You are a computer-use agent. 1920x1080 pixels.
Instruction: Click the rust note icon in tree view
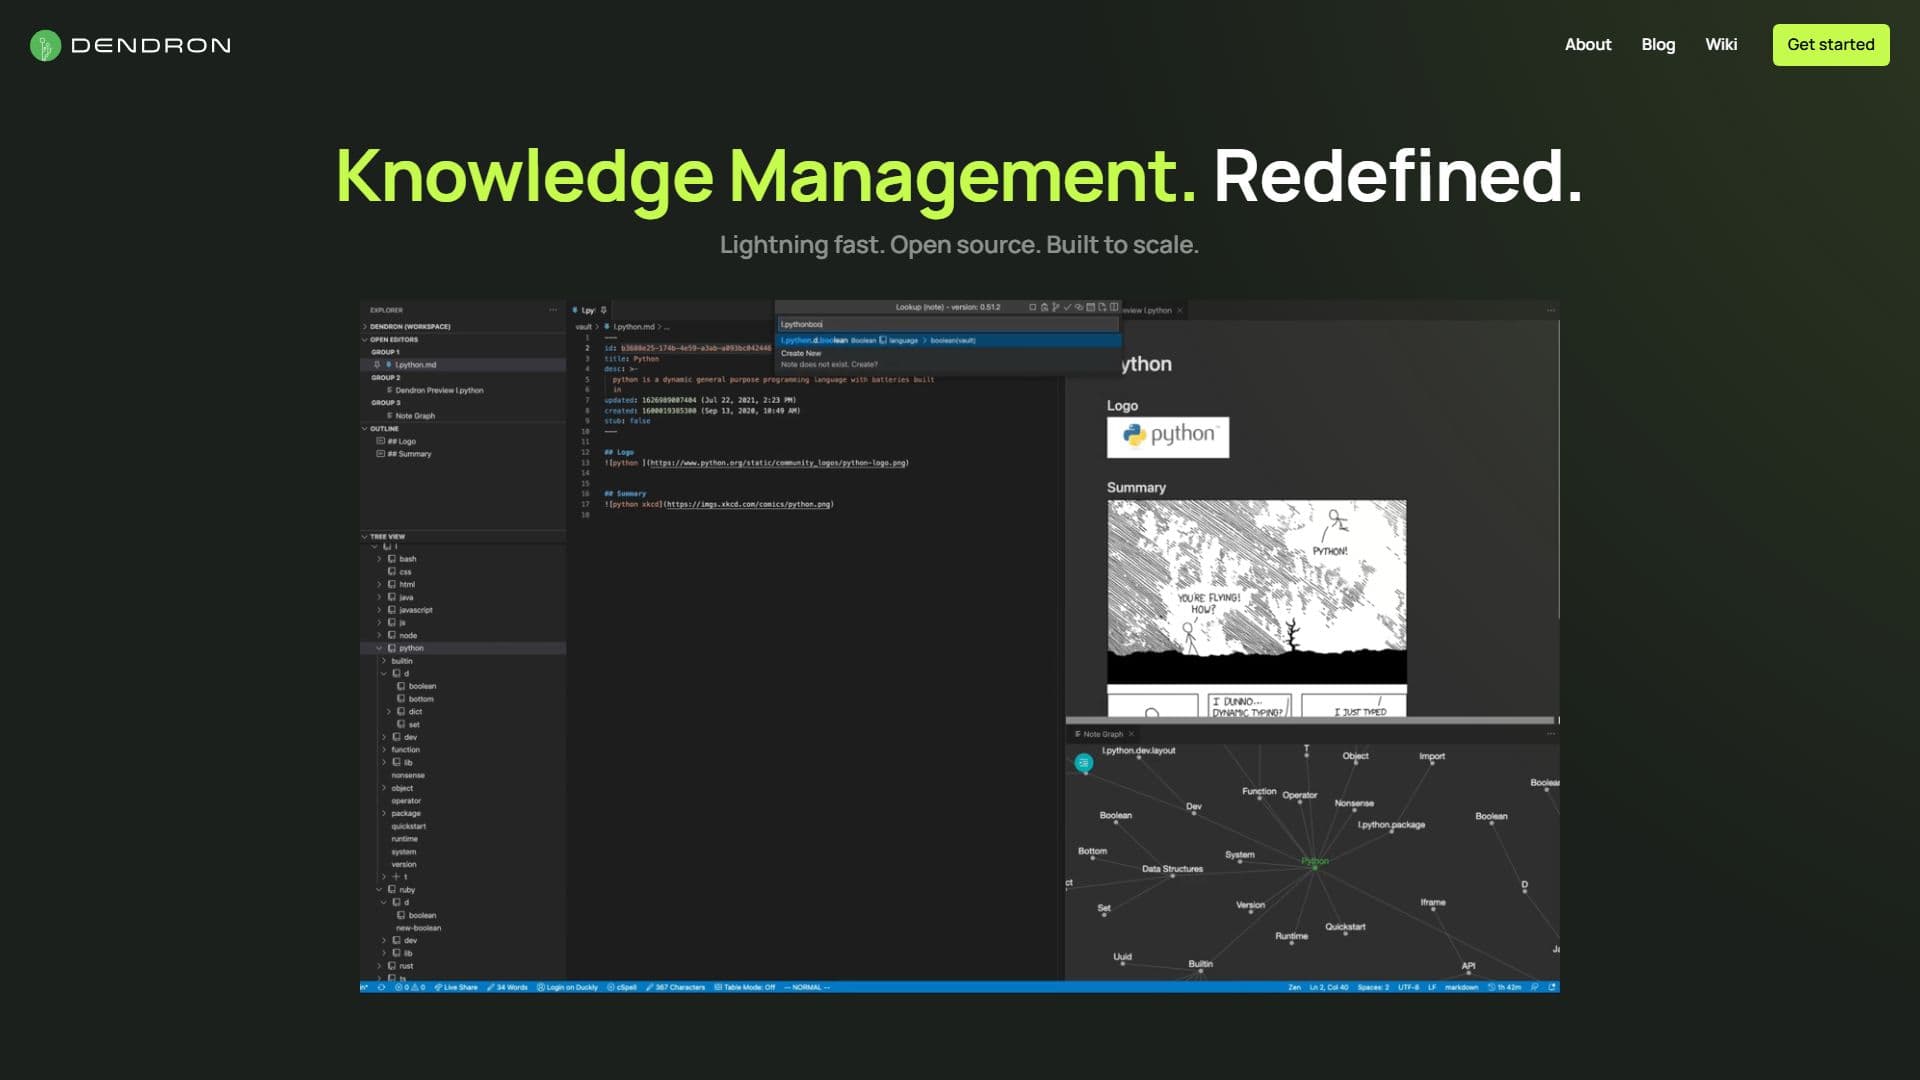coord(392,966)
